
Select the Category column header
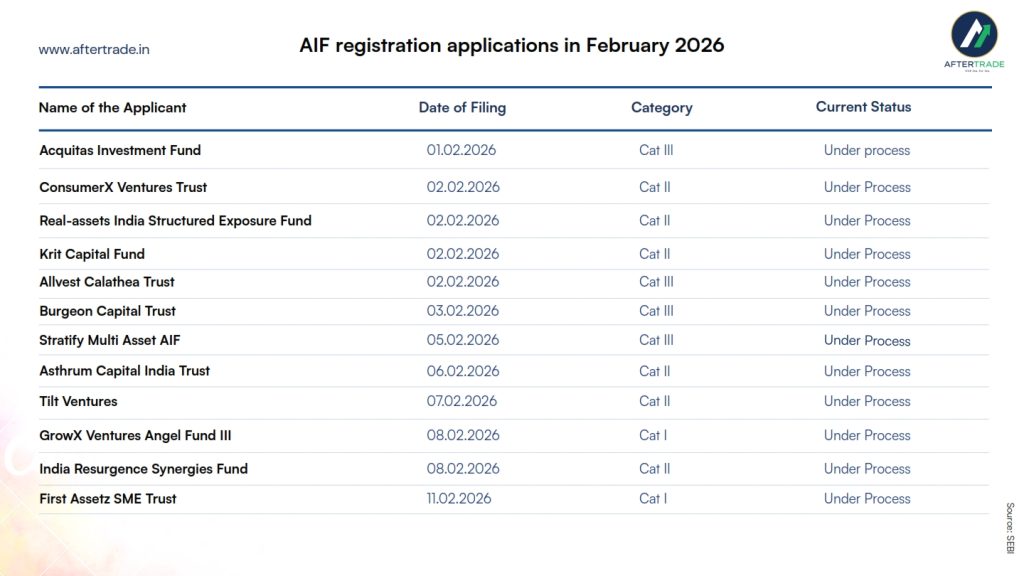tap(661, 107)
